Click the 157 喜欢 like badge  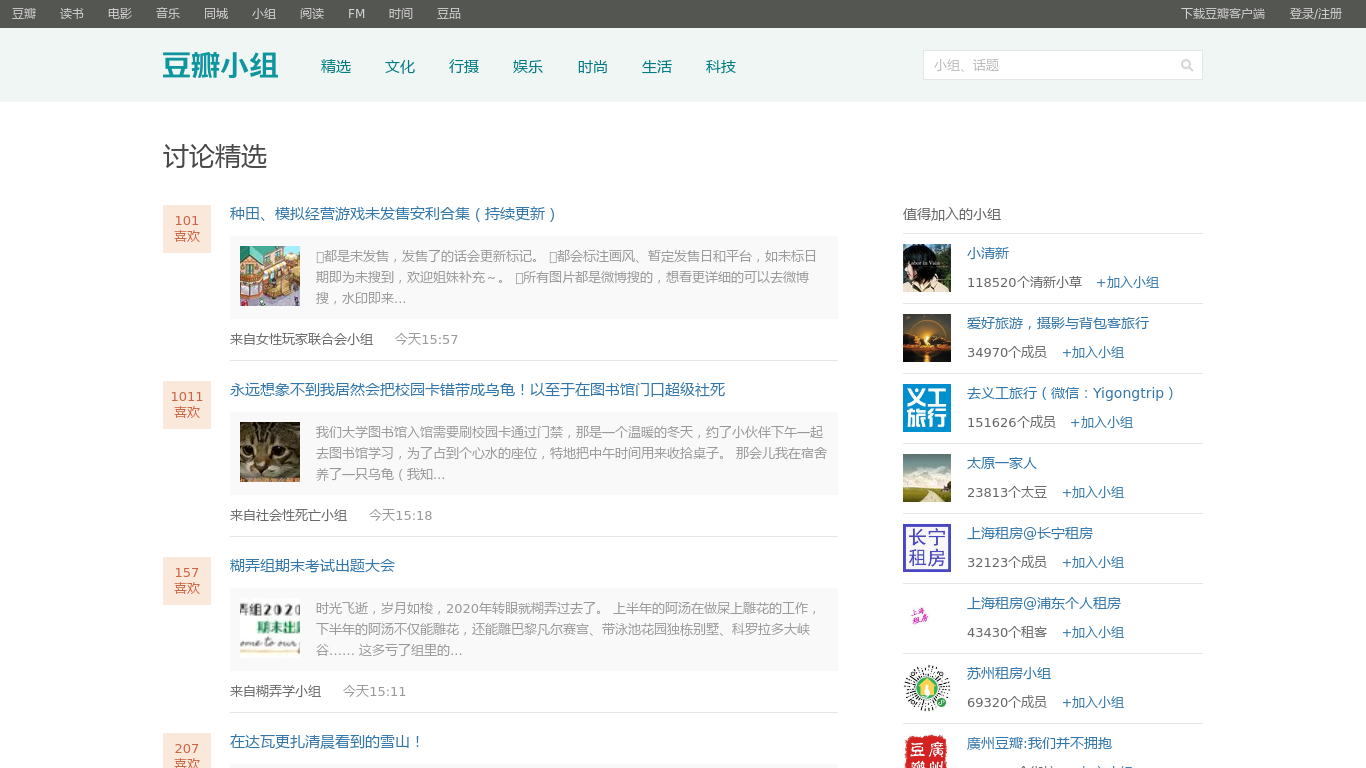coord(187,581)
